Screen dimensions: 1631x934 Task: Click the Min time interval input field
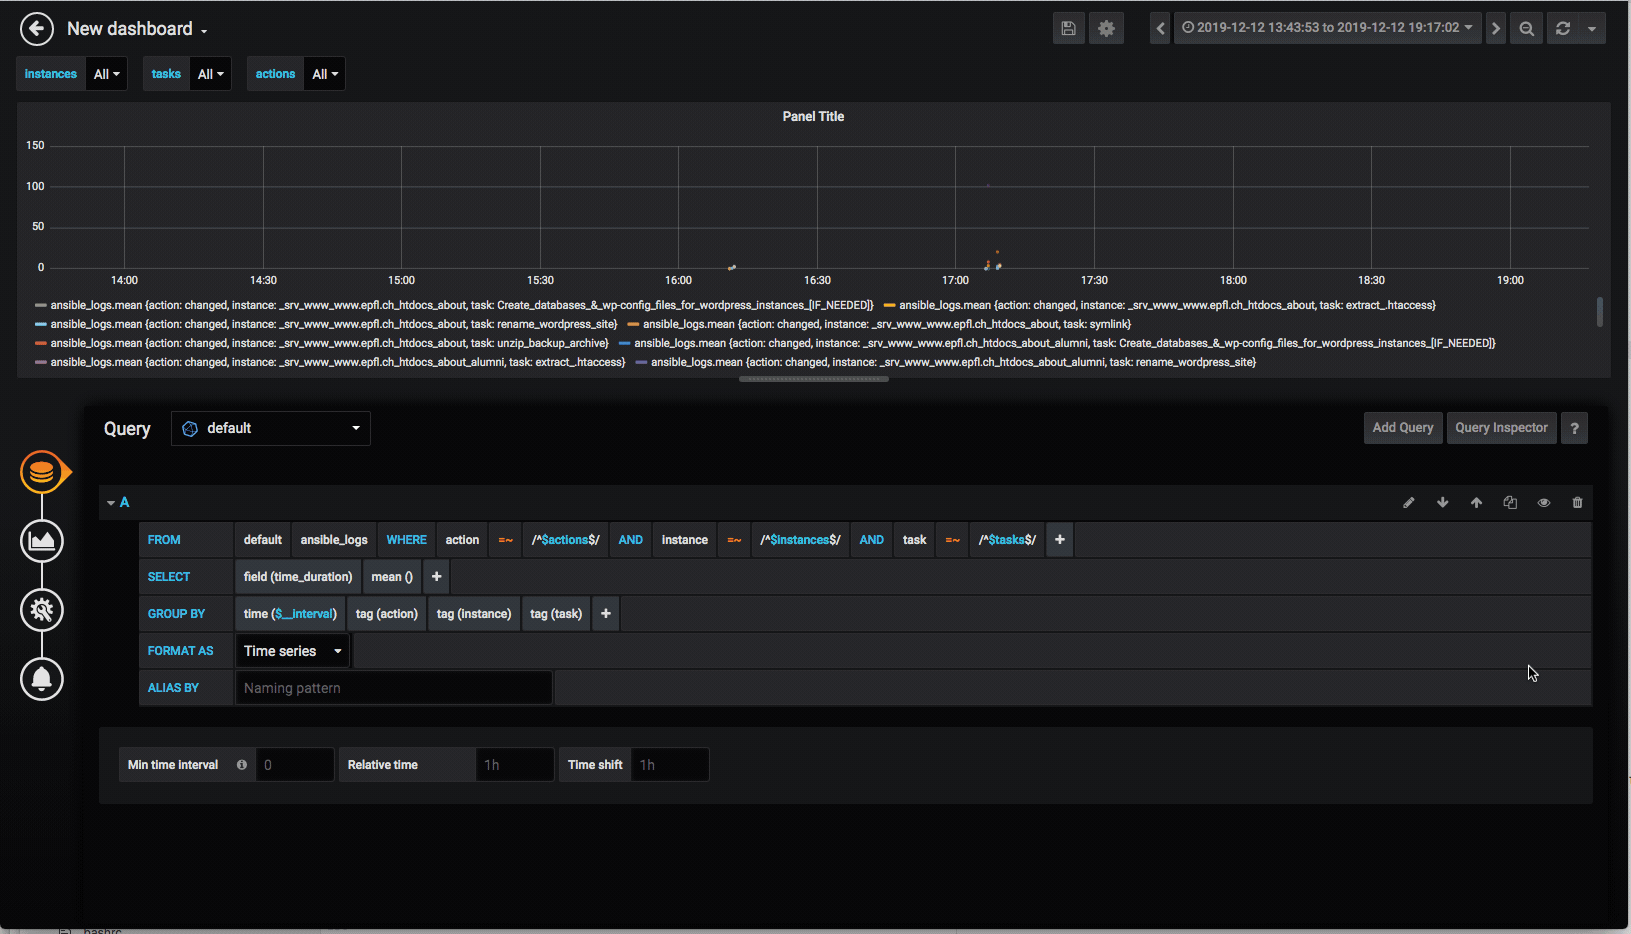coord(295,765)
